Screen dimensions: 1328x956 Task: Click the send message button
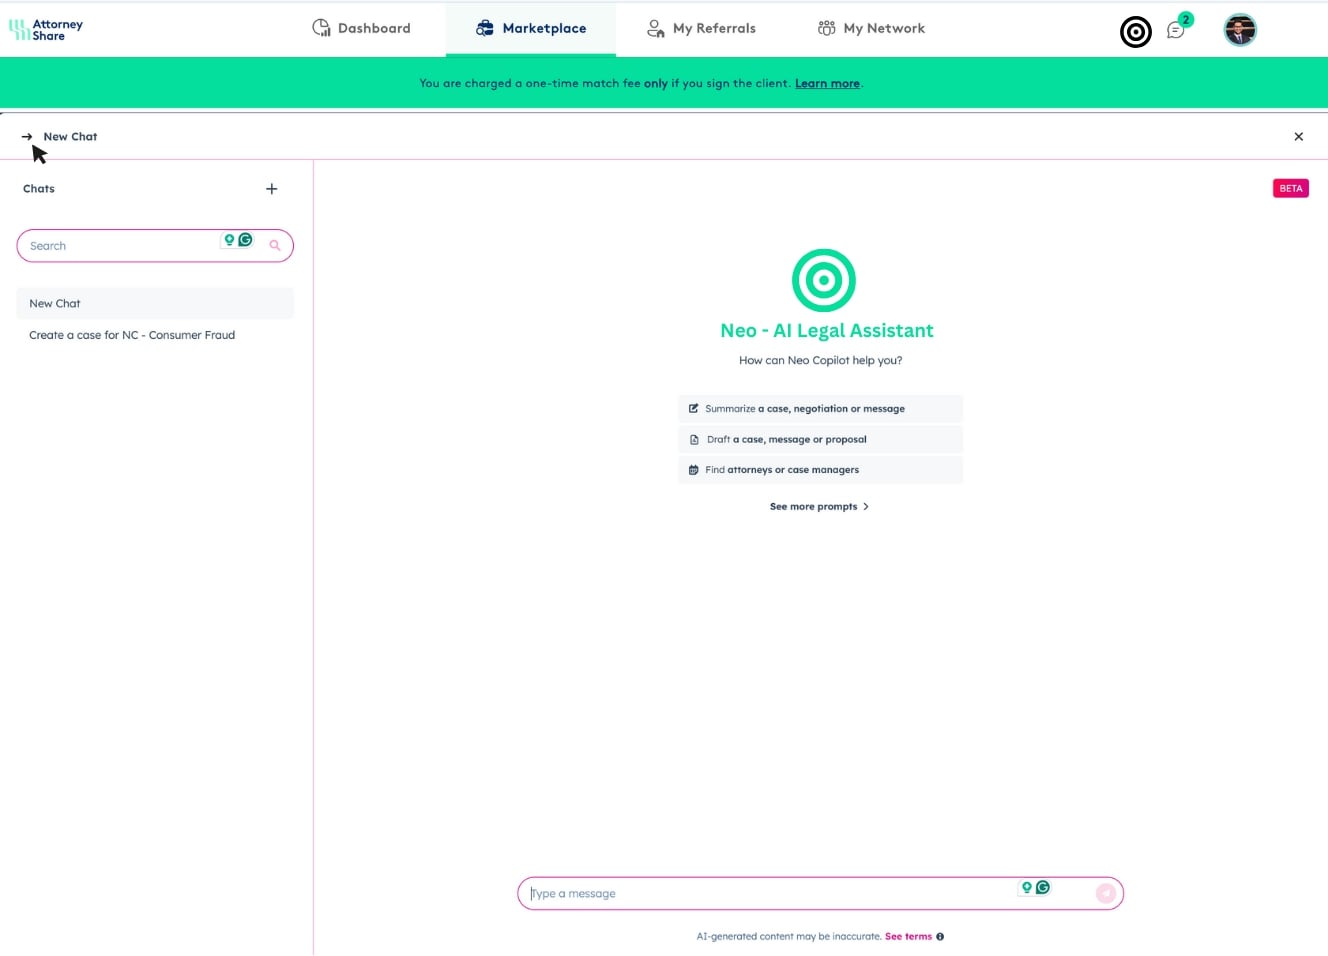pyautogui.click(x=1105, y=894)
